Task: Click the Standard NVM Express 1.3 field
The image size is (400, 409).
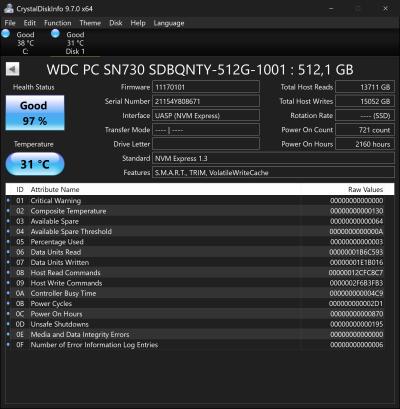Action: click(x=273, y=158)
